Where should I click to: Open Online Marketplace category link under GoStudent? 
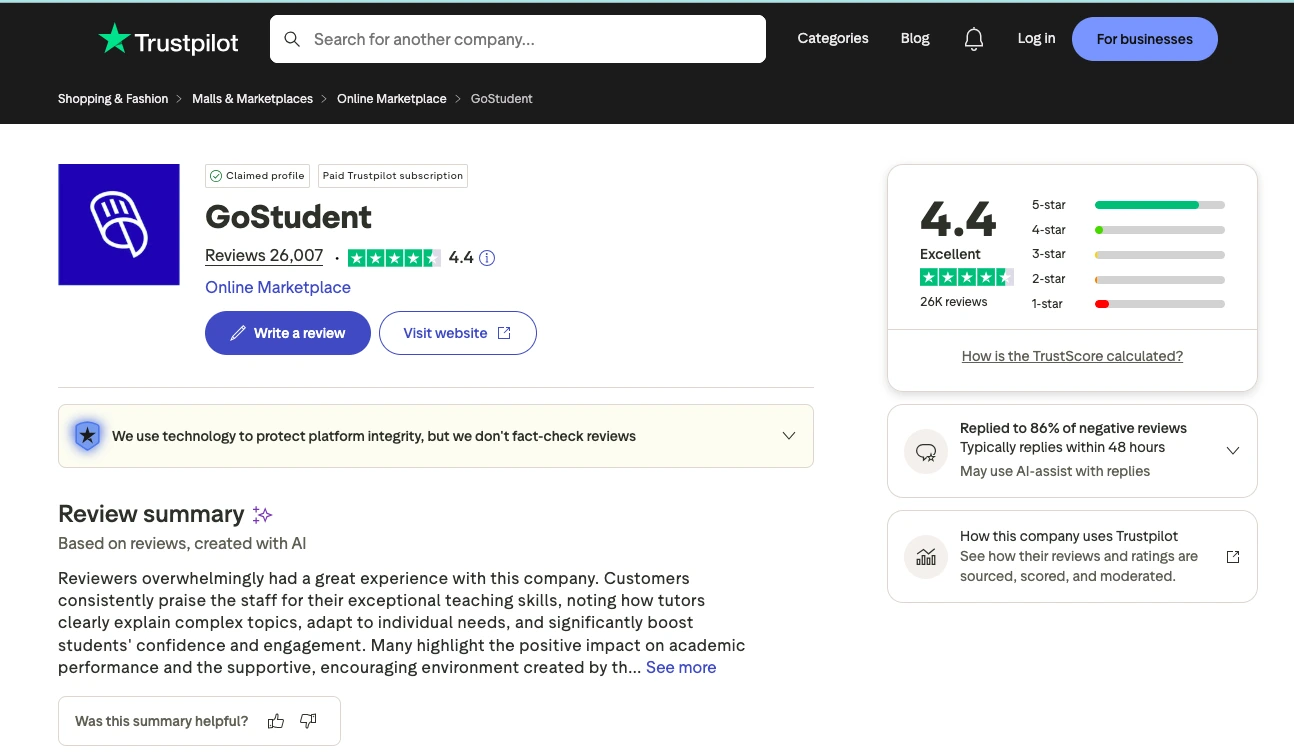(278, 288)
